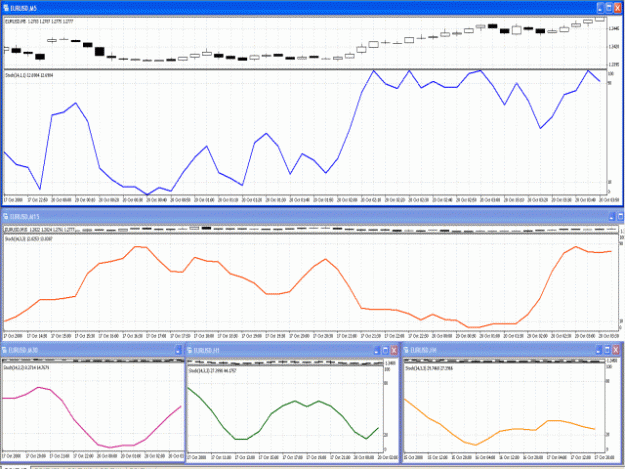Click the EURUSD,M30 window chart icon
Screen dimensions: 625x469
5,350
